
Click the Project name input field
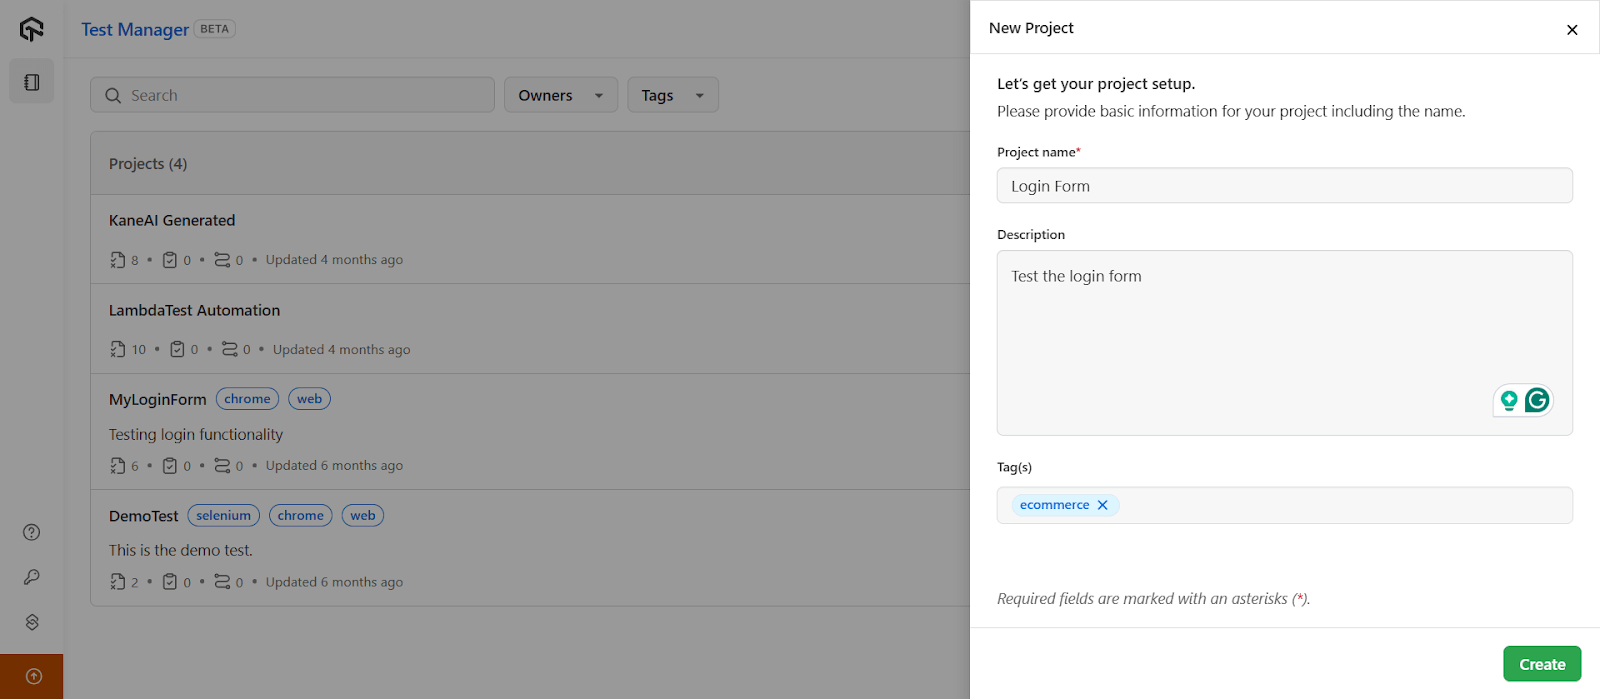(1285, 186)
